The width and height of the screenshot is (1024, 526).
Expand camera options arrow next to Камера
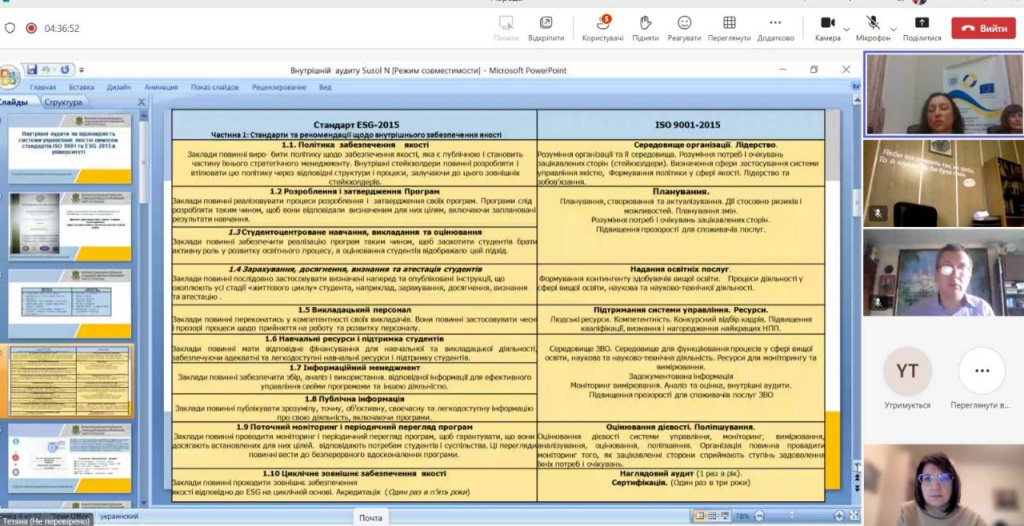tap(846, 29)
